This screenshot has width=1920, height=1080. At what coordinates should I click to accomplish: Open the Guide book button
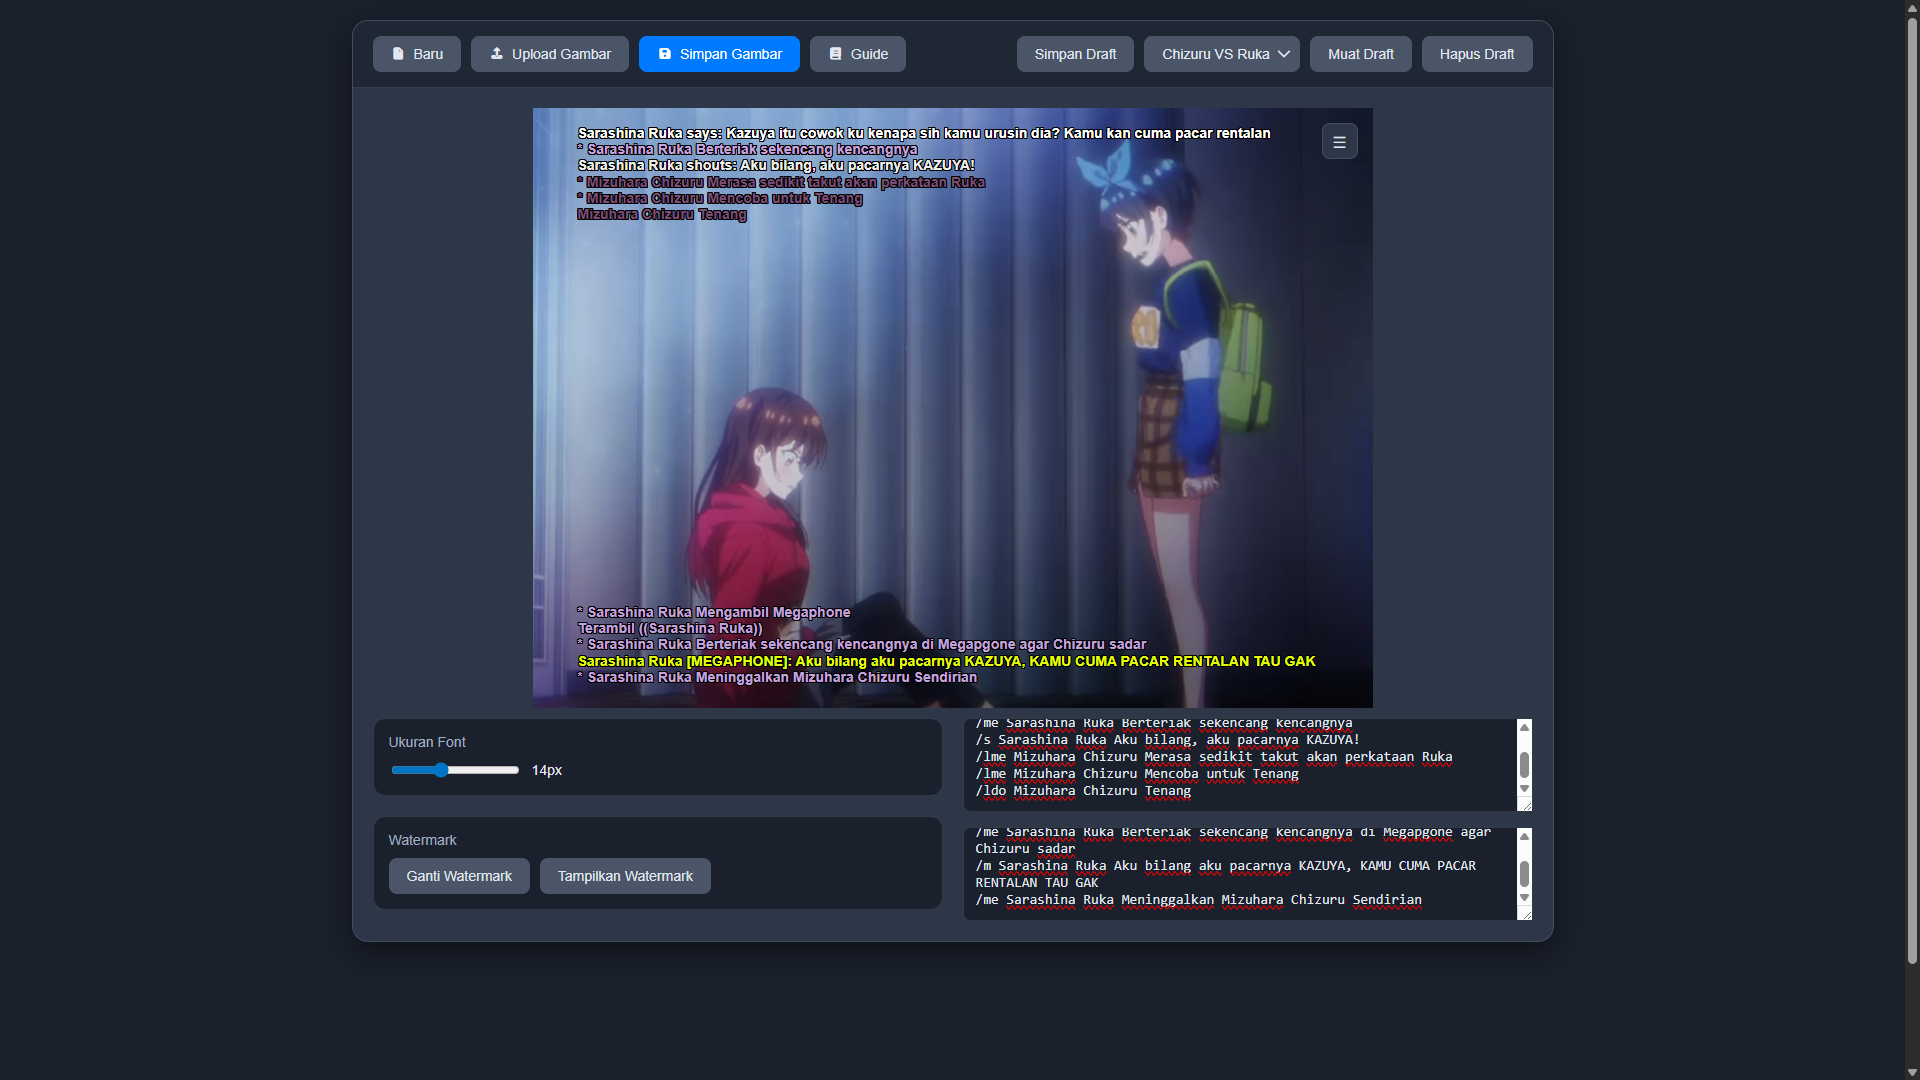(x=858, y=54)
